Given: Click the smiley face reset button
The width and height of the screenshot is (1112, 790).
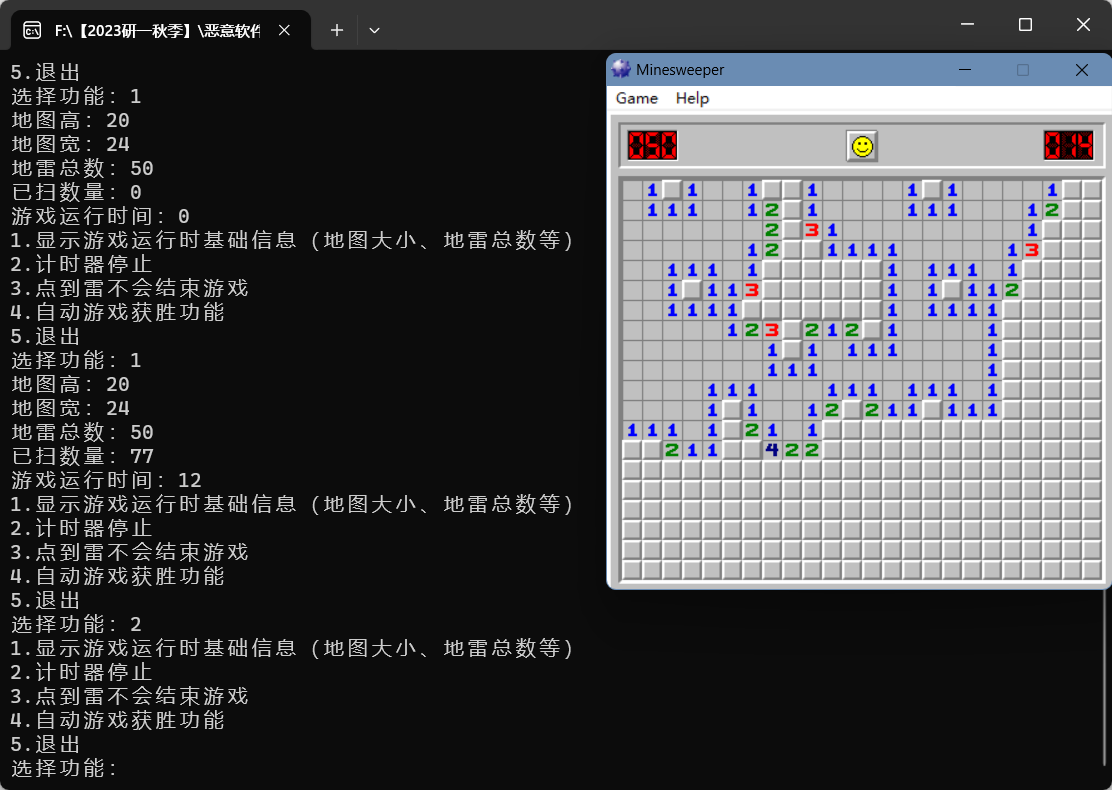Looking at the screenshot, I should click(861, 146).
